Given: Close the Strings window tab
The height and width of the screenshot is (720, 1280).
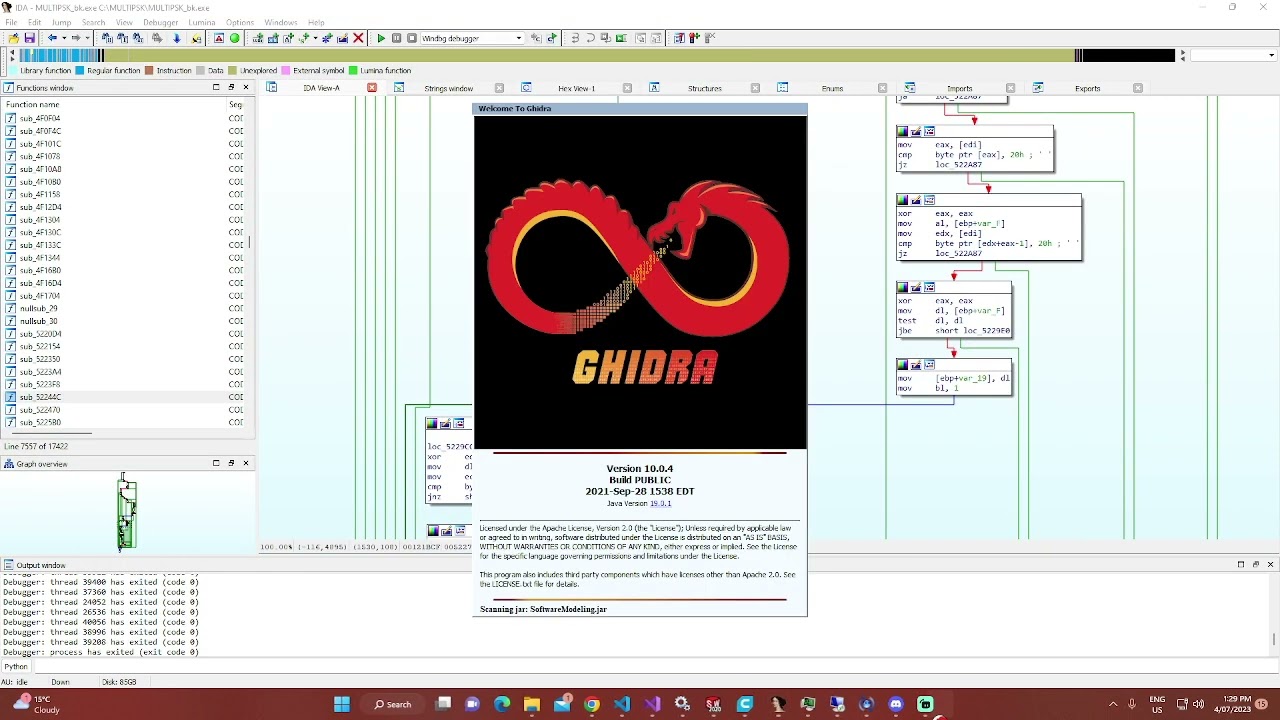Looking at the screenshot, I should point(499,88).
